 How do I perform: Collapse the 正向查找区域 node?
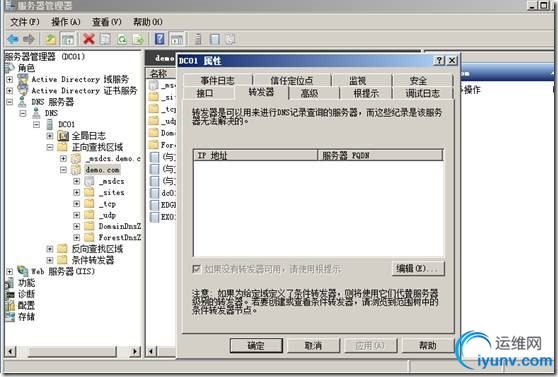[x=50, y=147]
